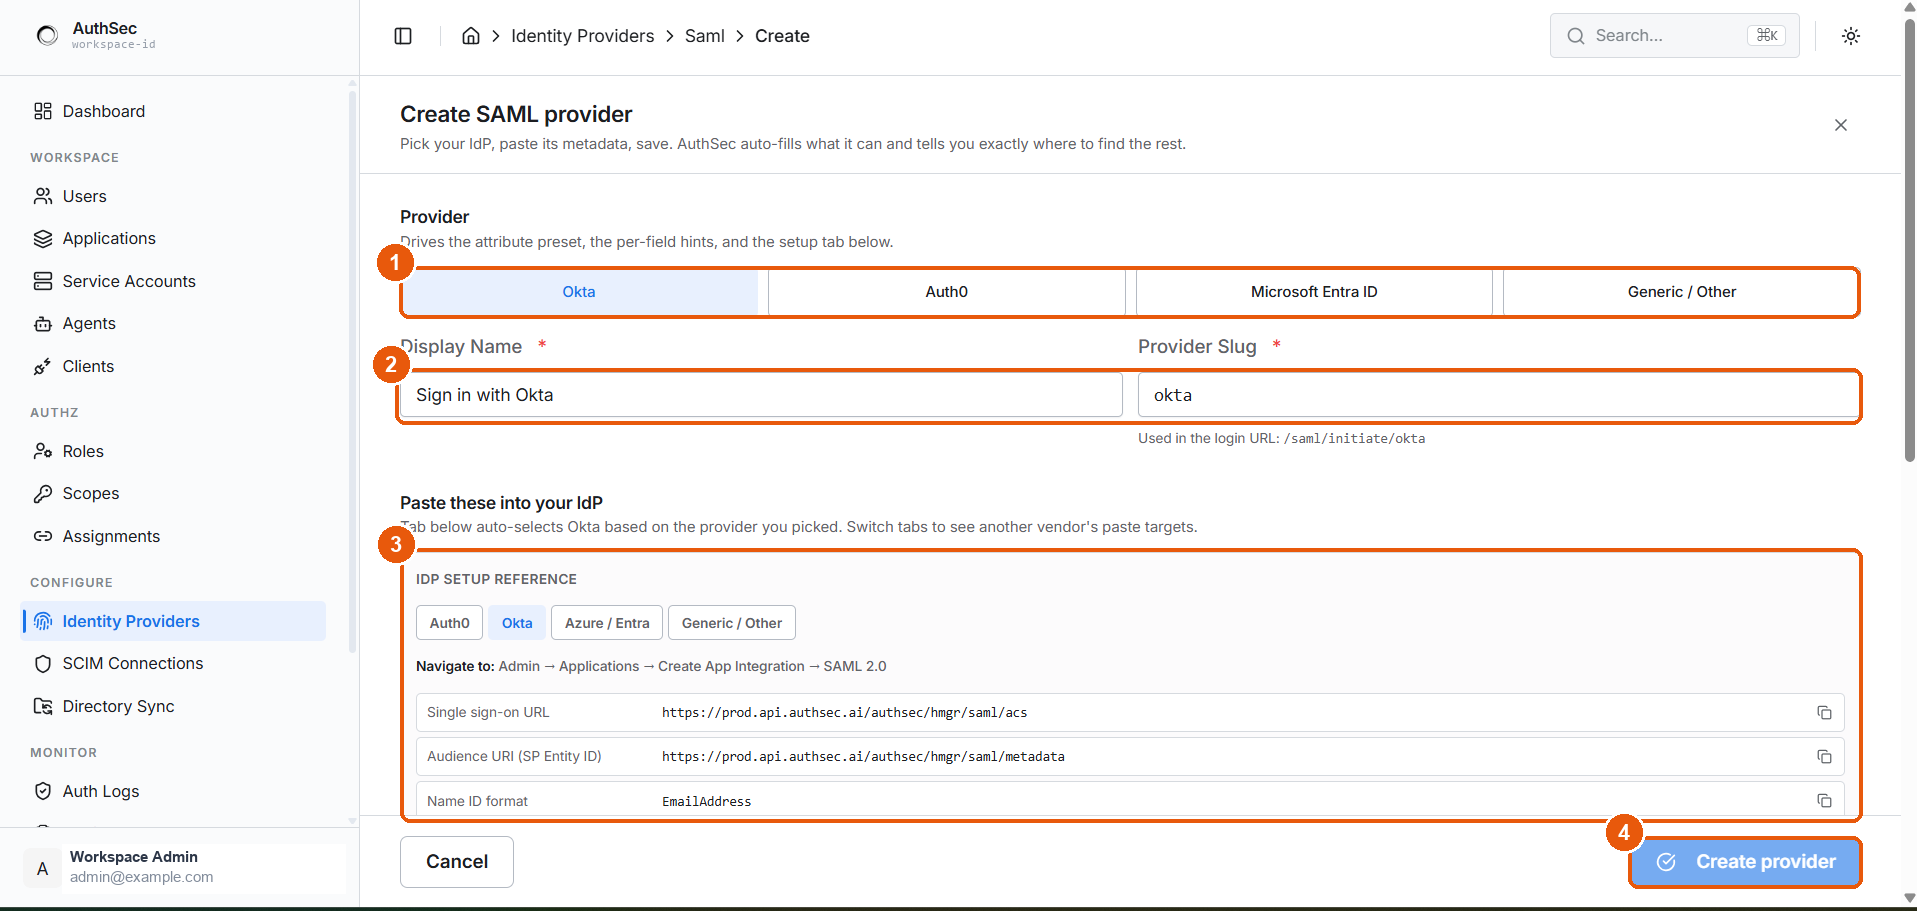
Task: Open Users in the sidebar
Action: 173,196
